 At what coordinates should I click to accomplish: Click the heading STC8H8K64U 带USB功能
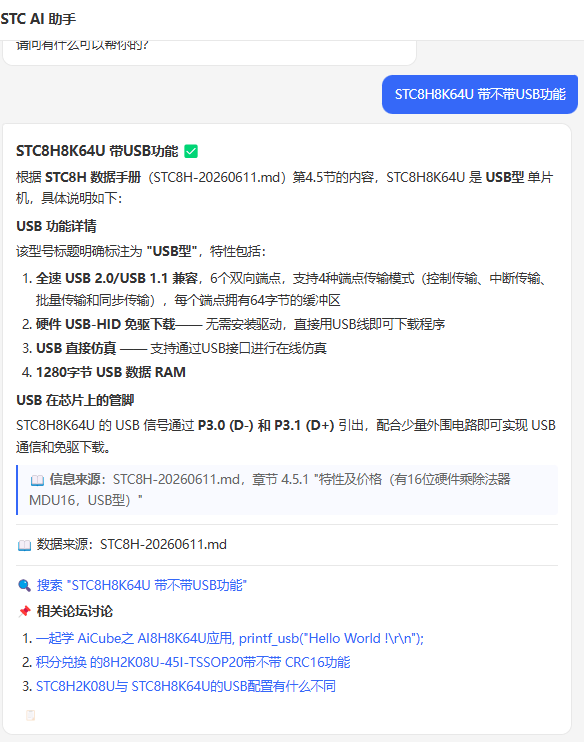pyautogui.click(x=97, y=151)
